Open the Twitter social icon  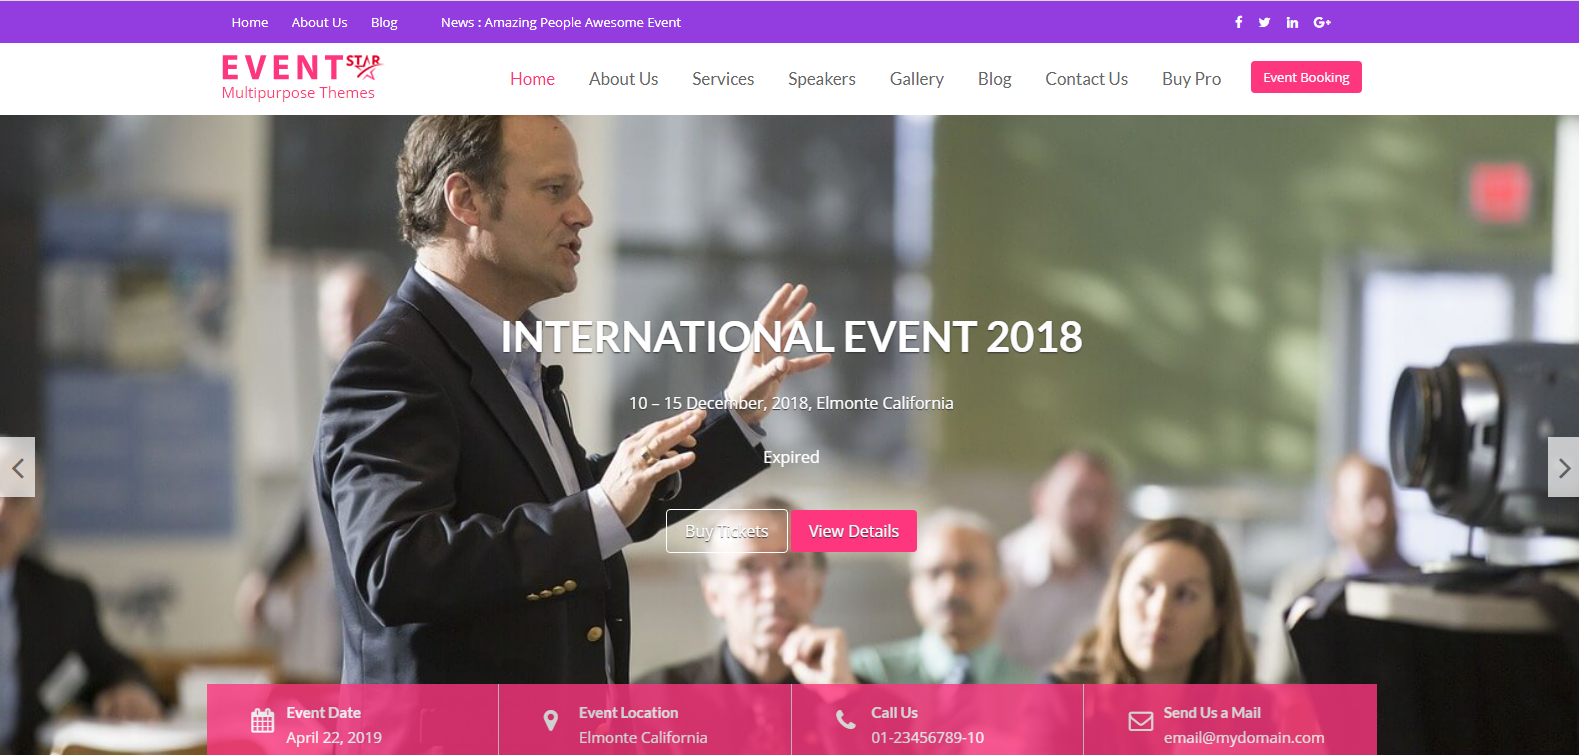[x=1264, y=22]
